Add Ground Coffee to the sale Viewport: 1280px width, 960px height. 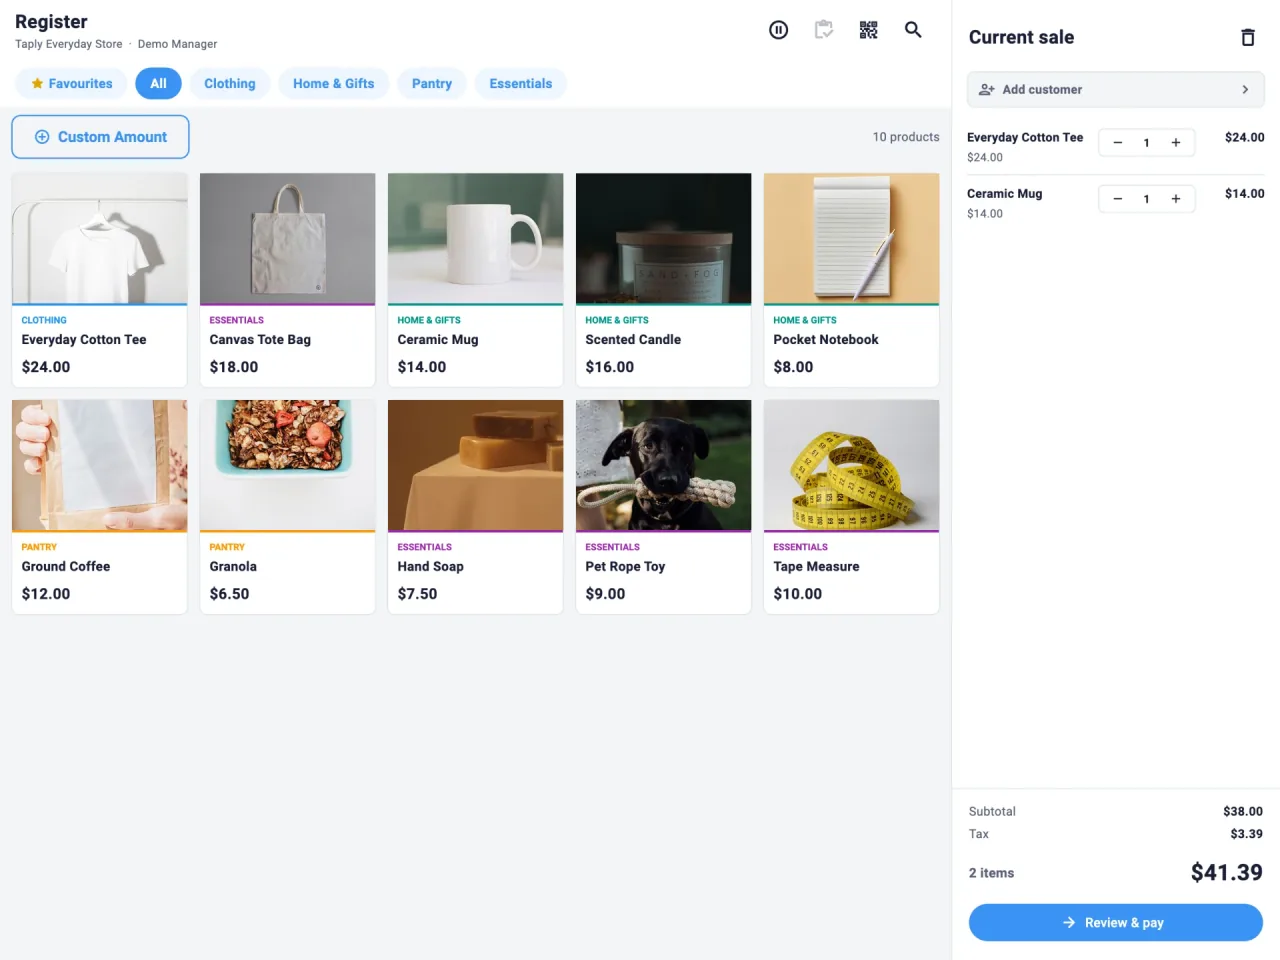[x=100, y=507]
